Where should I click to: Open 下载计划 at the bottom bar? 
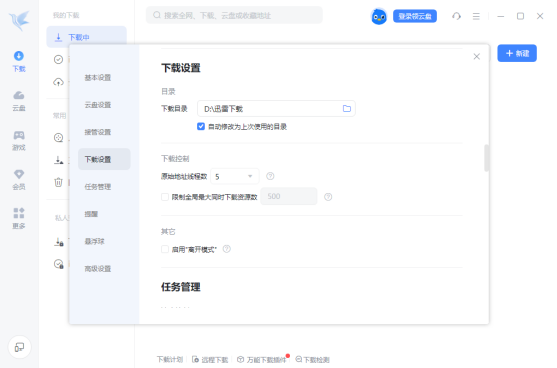[170, 359]
